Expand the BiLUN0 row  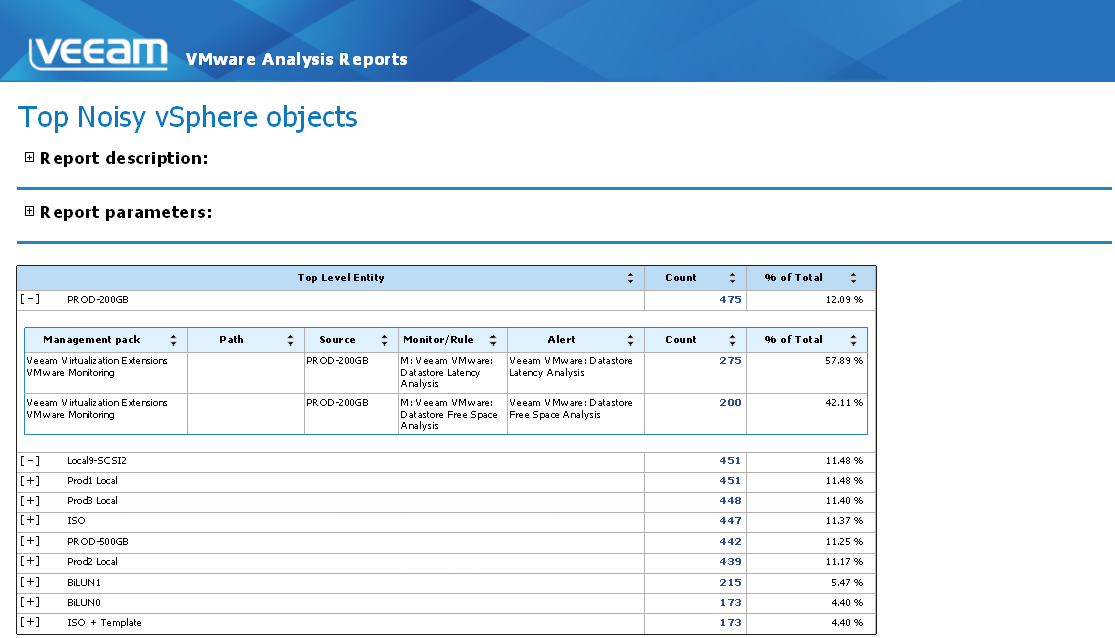pos(30,602)
